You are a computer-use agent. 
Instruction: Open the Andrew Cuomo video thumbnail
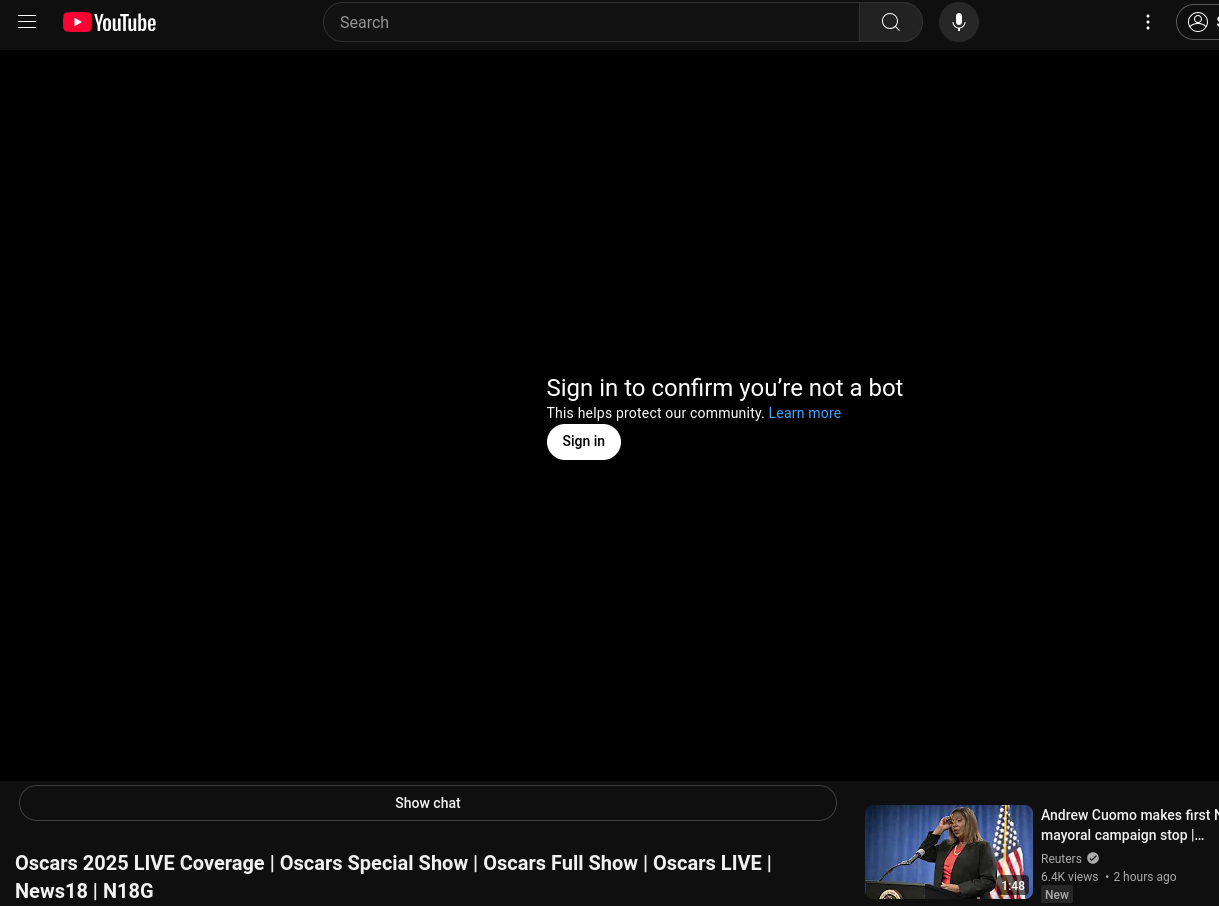click(949, 852)
